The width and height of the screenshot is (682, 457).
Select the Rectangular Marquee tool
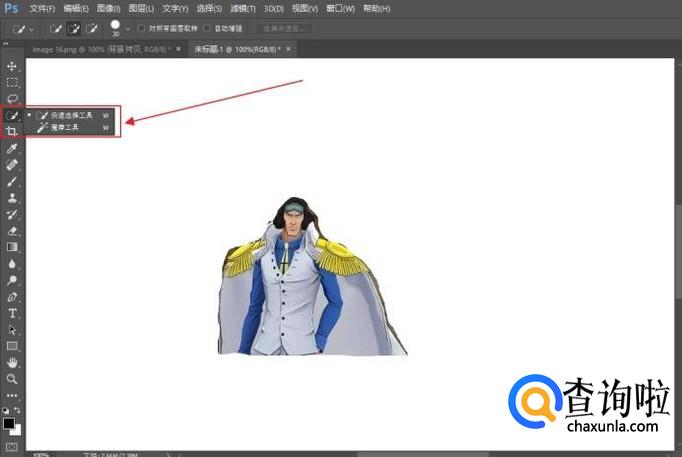pos(12,83)
